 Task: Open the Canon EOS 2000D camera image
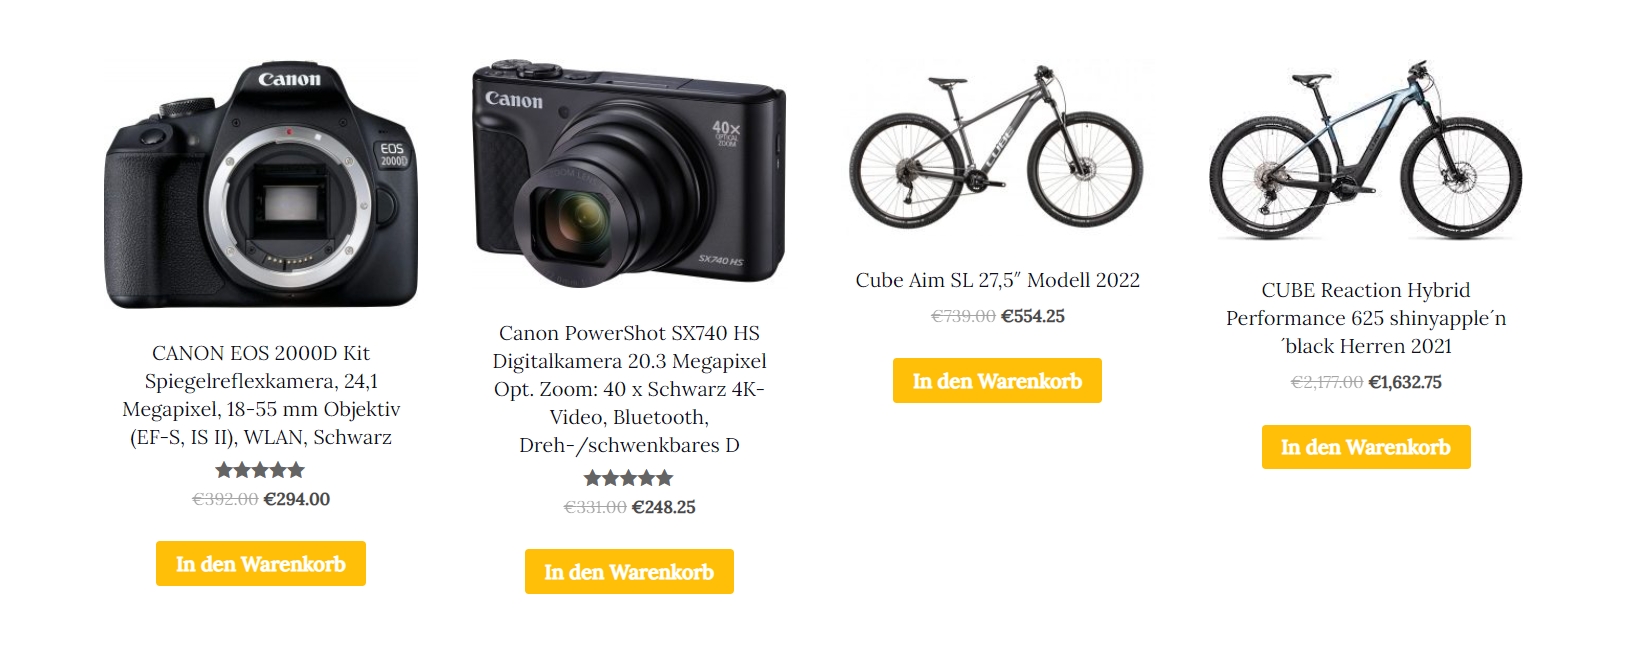261,186
